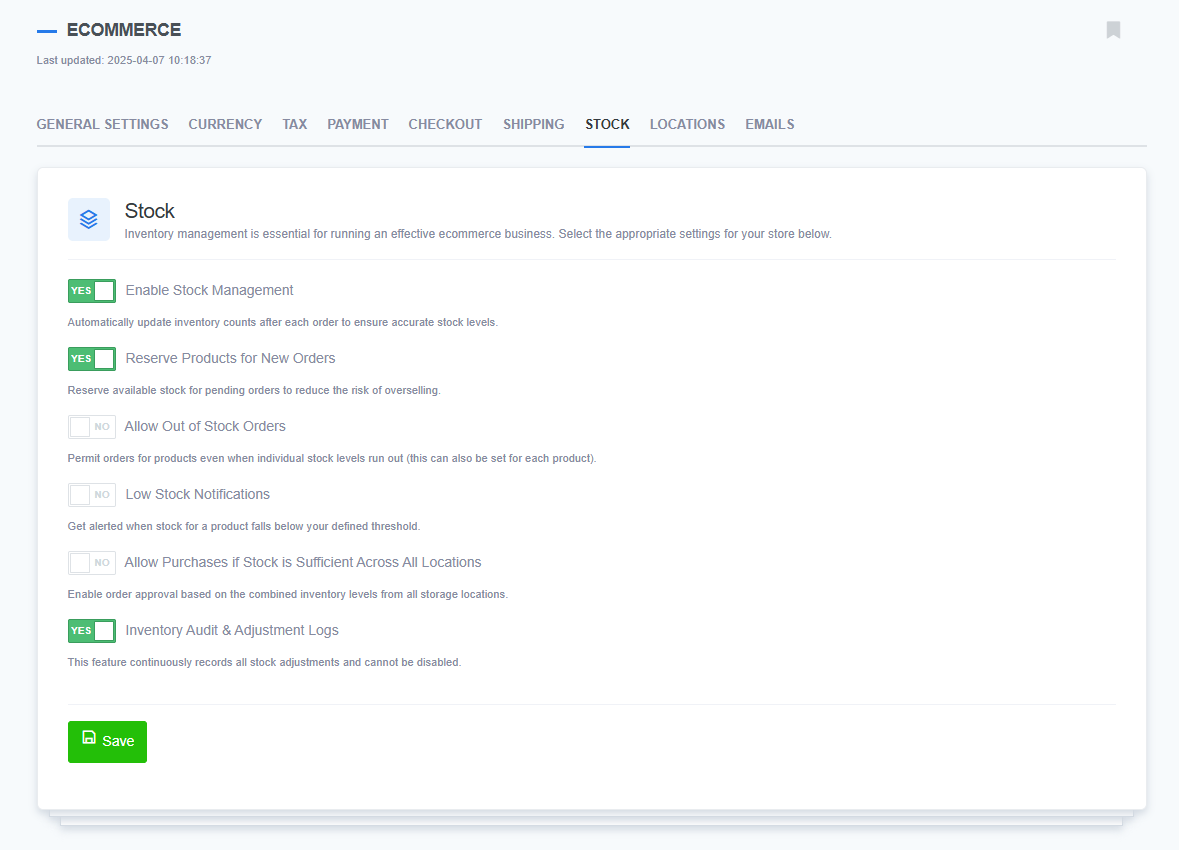Enable Low Stock Notifications toggle
This screenshot has height=850, width=1179.
92,495
